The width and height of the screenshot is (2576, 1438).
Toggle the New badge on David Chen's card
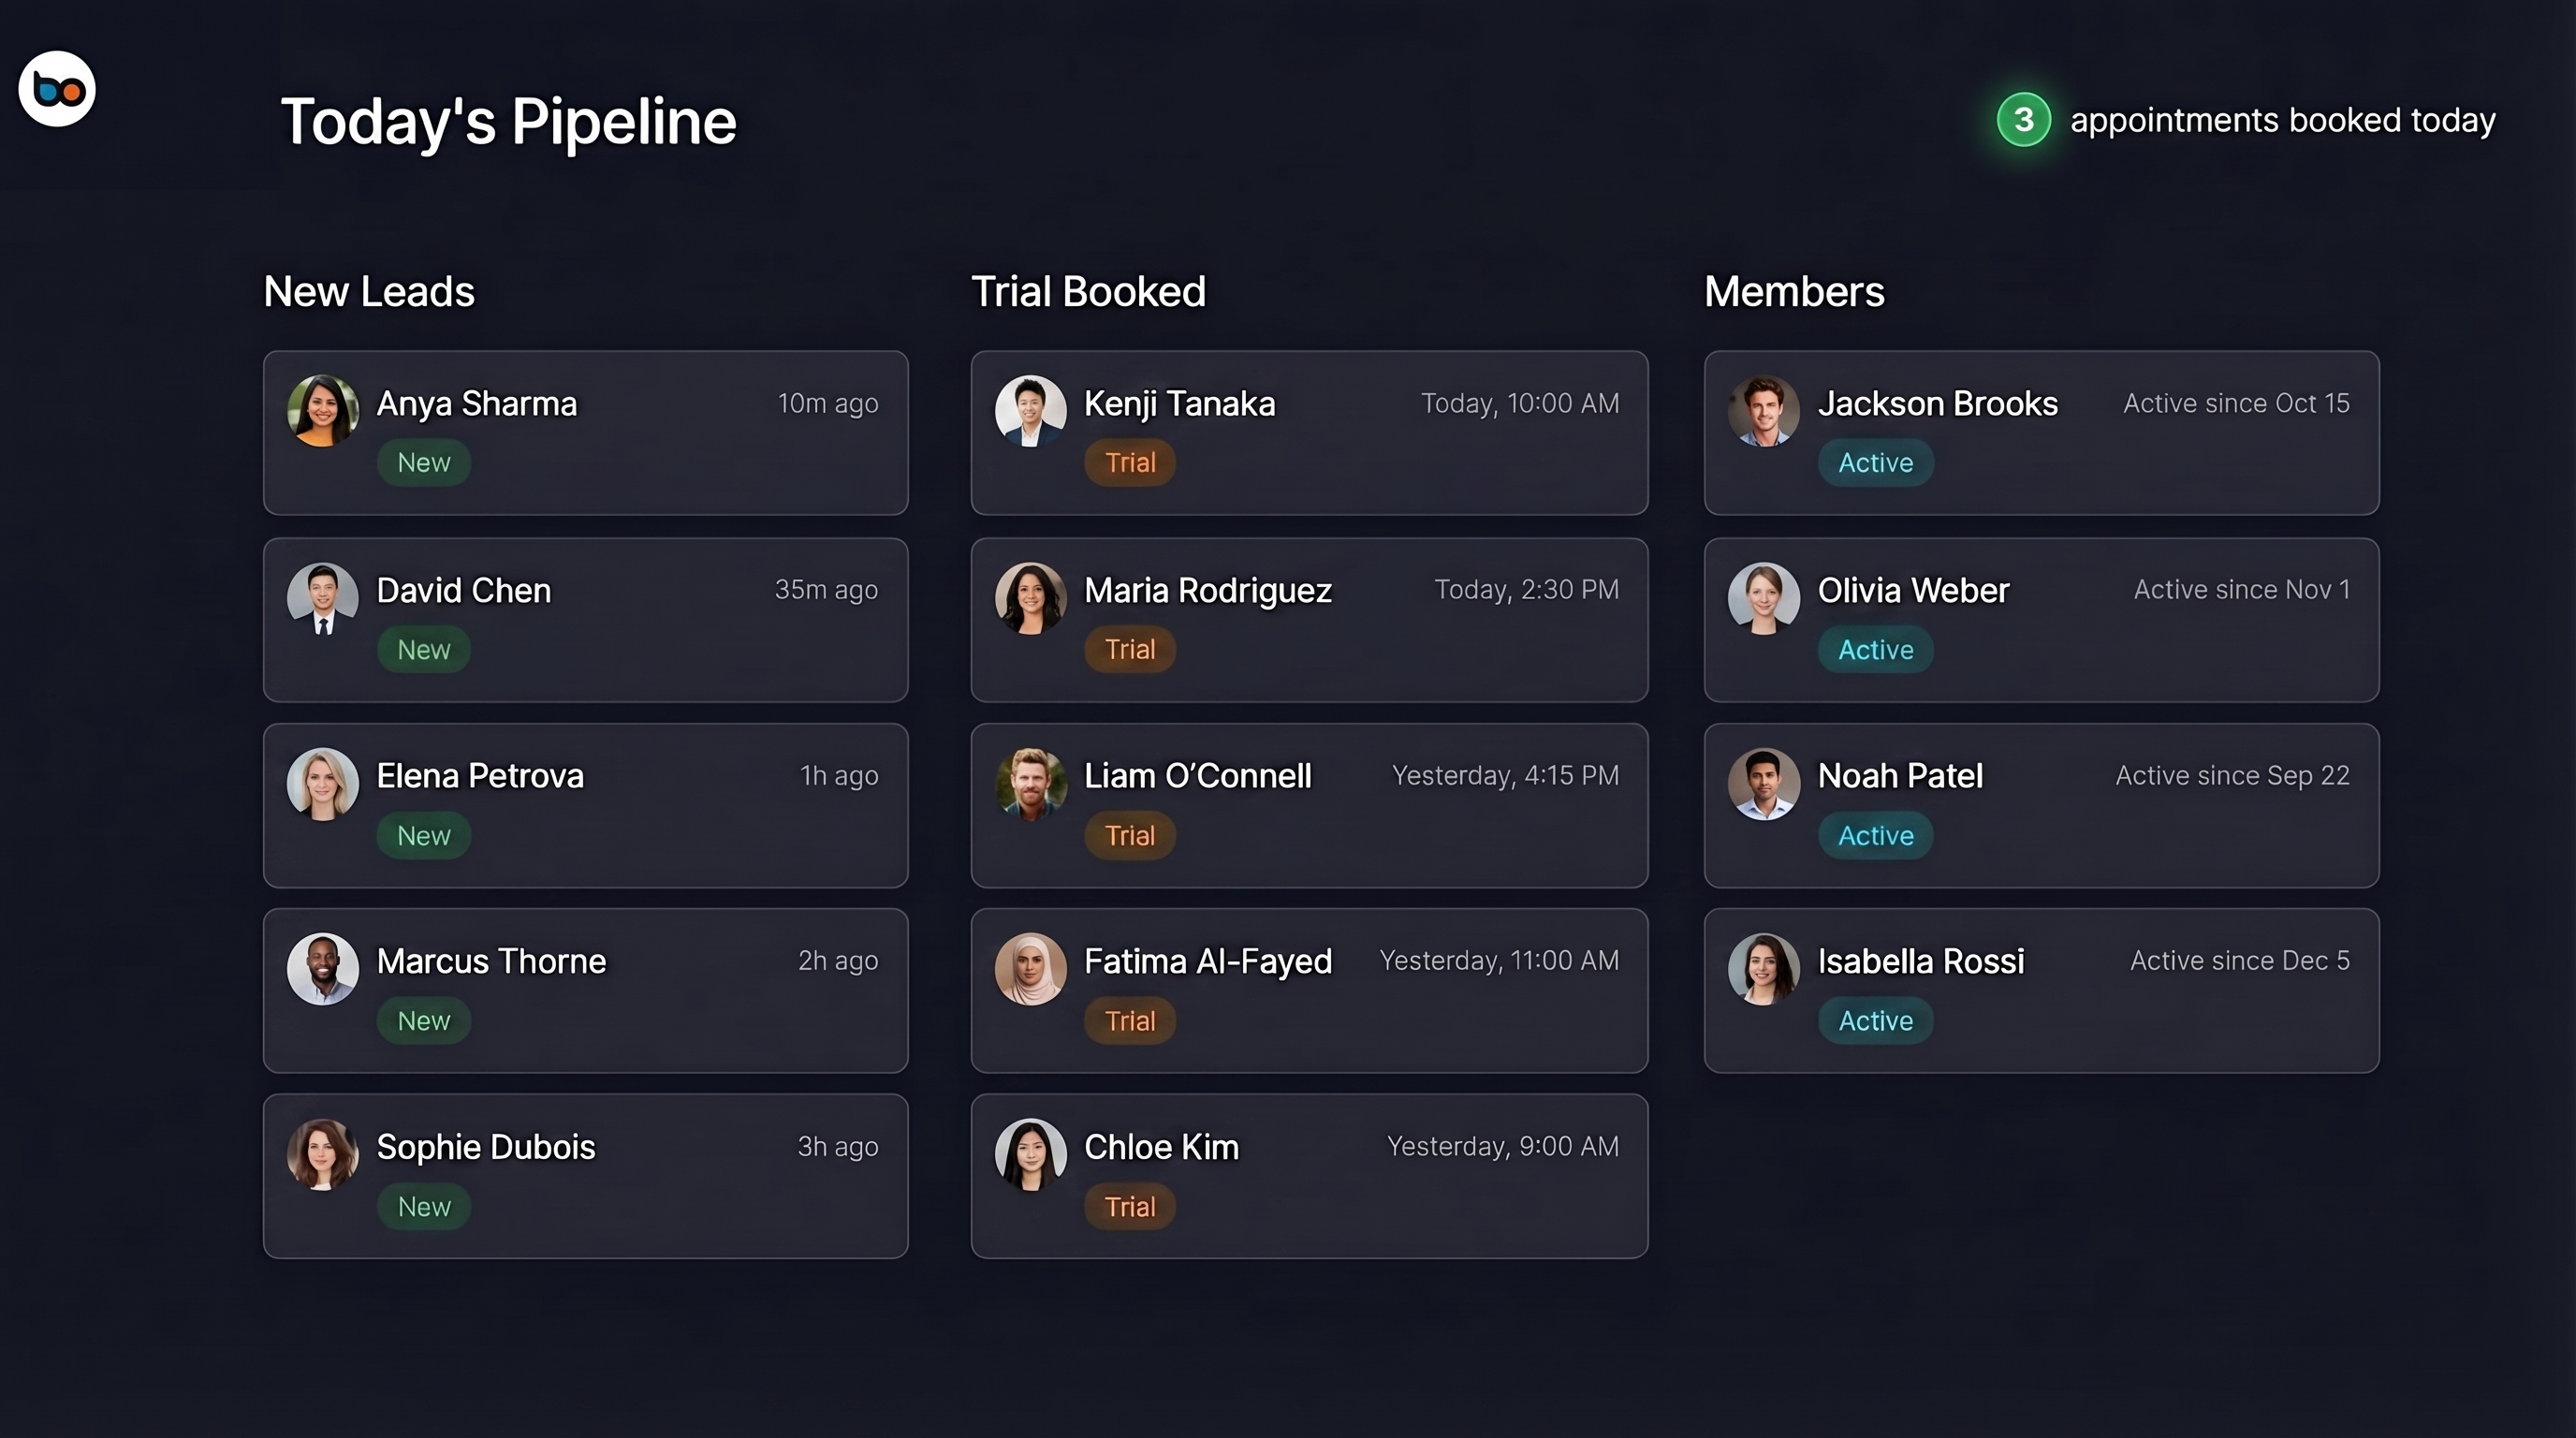424,649
